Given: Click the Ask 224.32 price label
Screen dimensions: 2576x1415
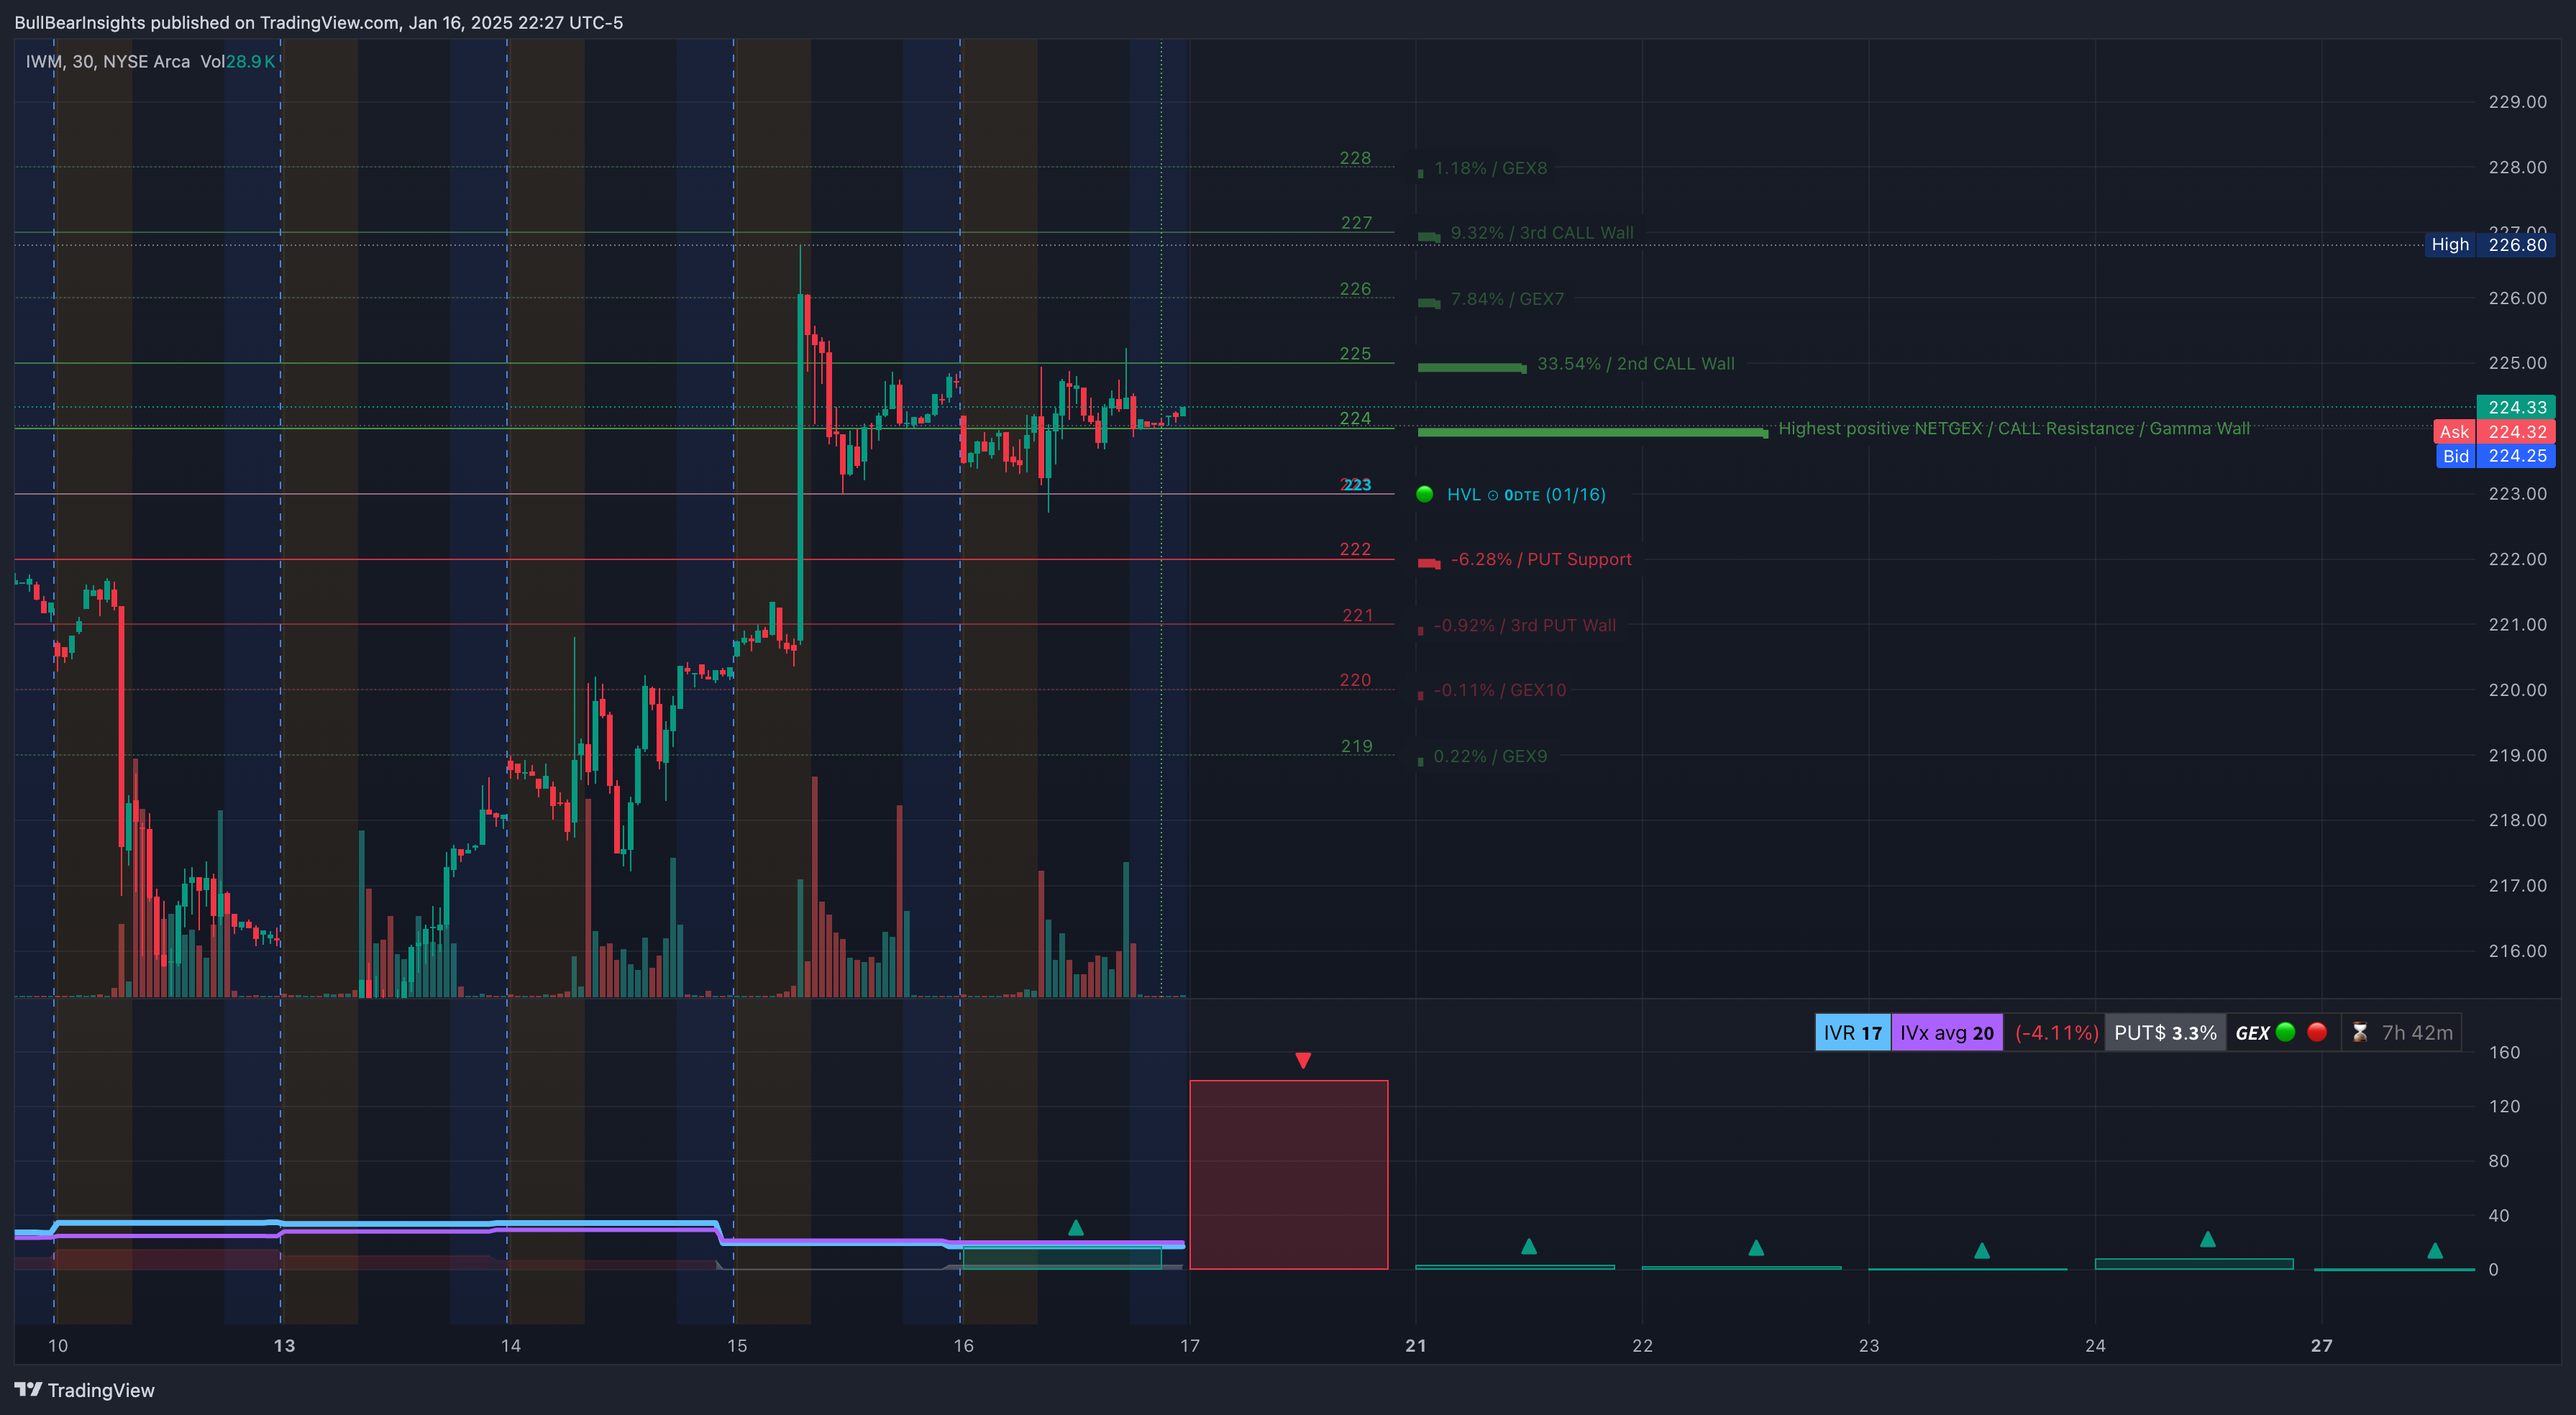Looking at the screenshot, I should [2494, 432].
